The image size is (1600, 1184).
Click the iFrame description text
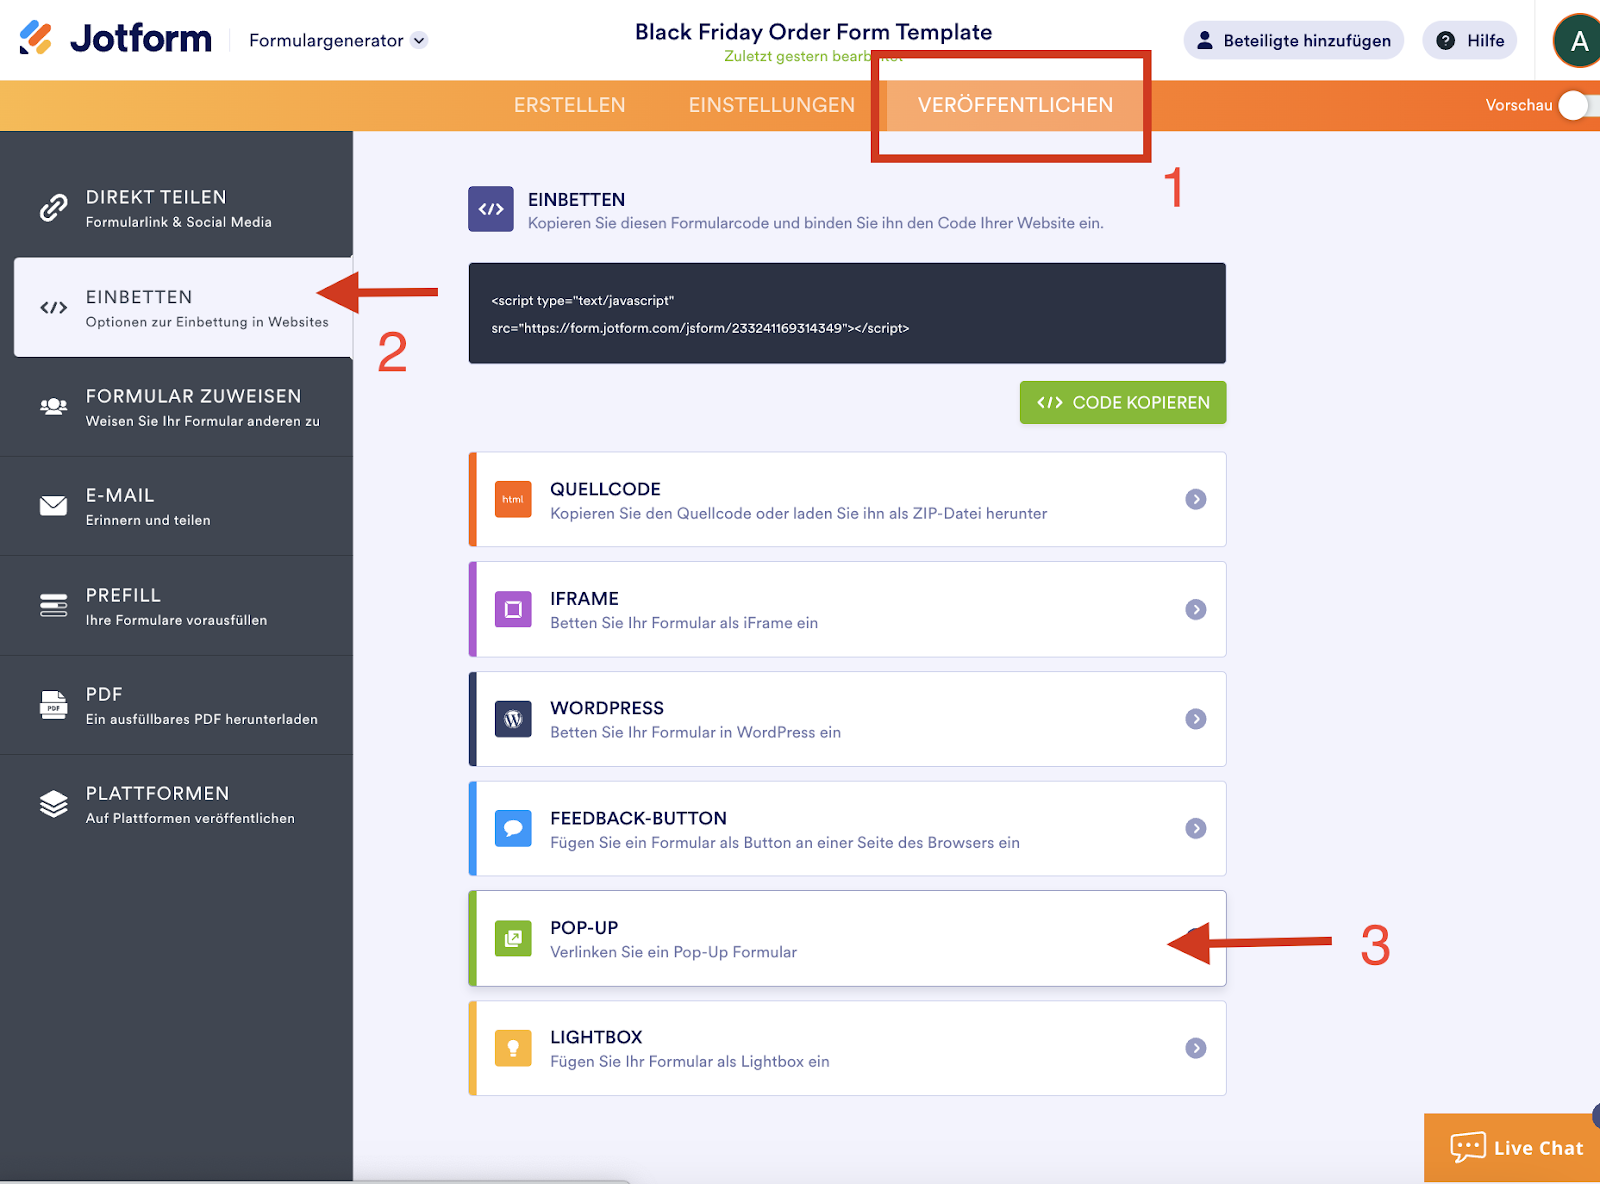pyautogui.click(x=684, y=623)
